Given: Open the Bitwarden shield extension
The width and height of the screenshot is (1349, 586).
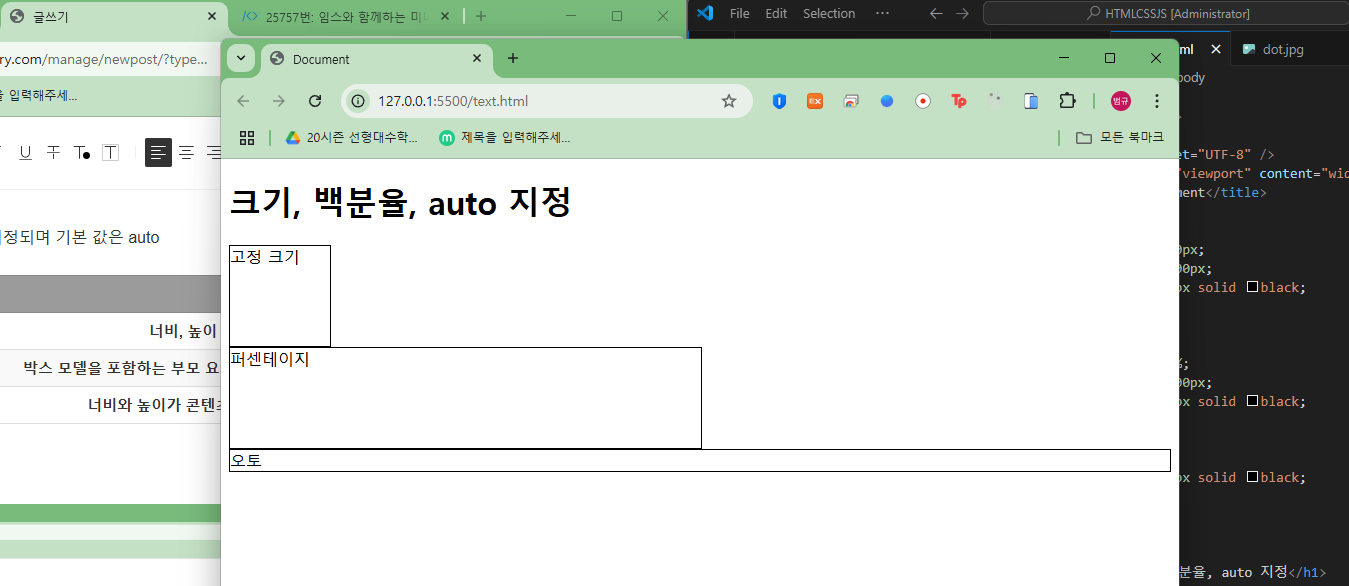Looking at the screenshot, I should [779, 101].
